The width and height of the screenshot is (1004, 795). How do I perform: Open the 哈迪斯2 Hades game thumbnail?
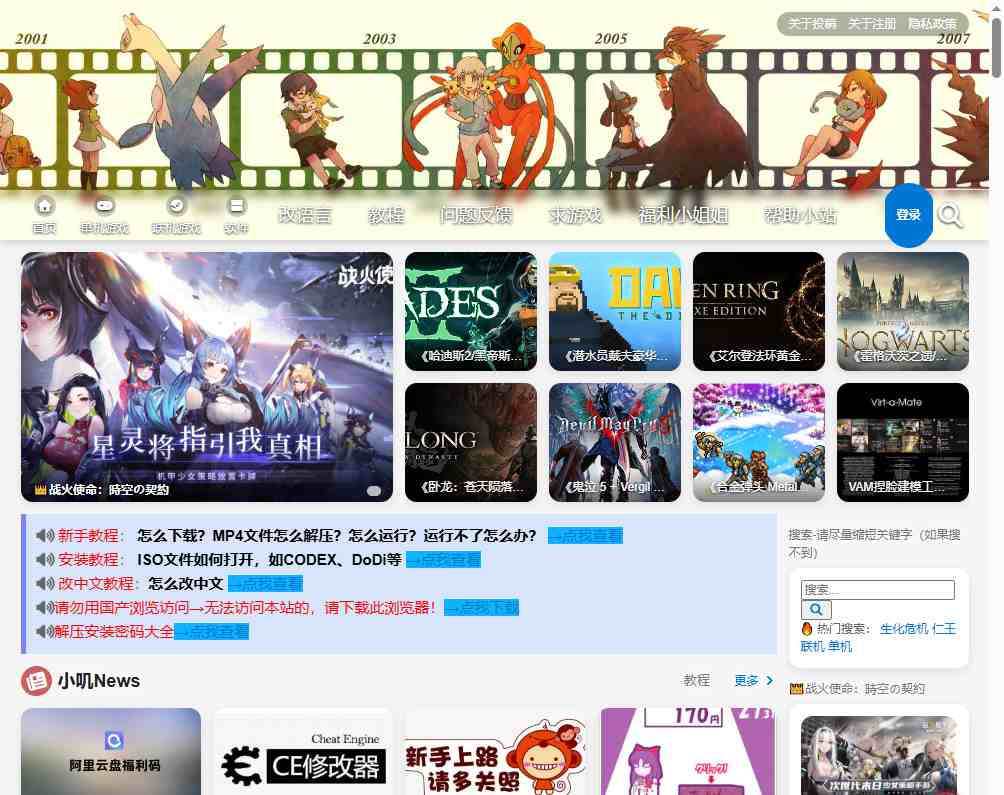[x=471, y=312]
